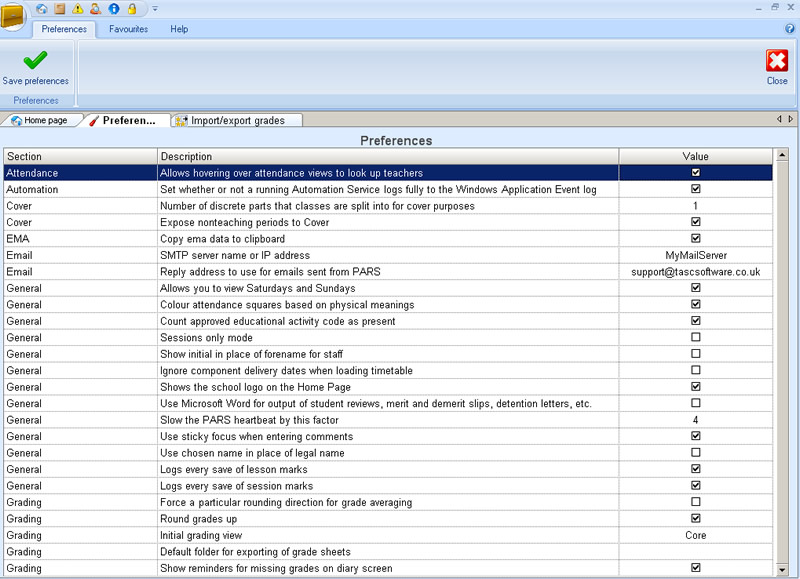Select the EMA section cell
The width and height of the screenshot is (800, 579).
(81, 239)
